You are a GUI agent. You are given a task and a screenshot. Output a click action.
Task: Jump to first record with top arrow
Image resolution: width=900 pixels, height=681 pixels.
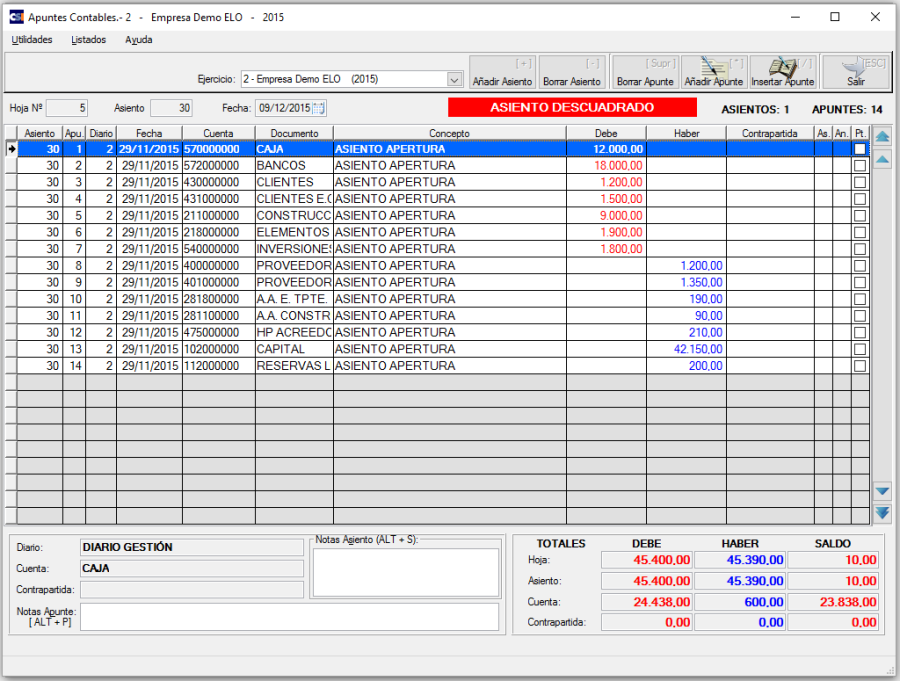(882, 137)
